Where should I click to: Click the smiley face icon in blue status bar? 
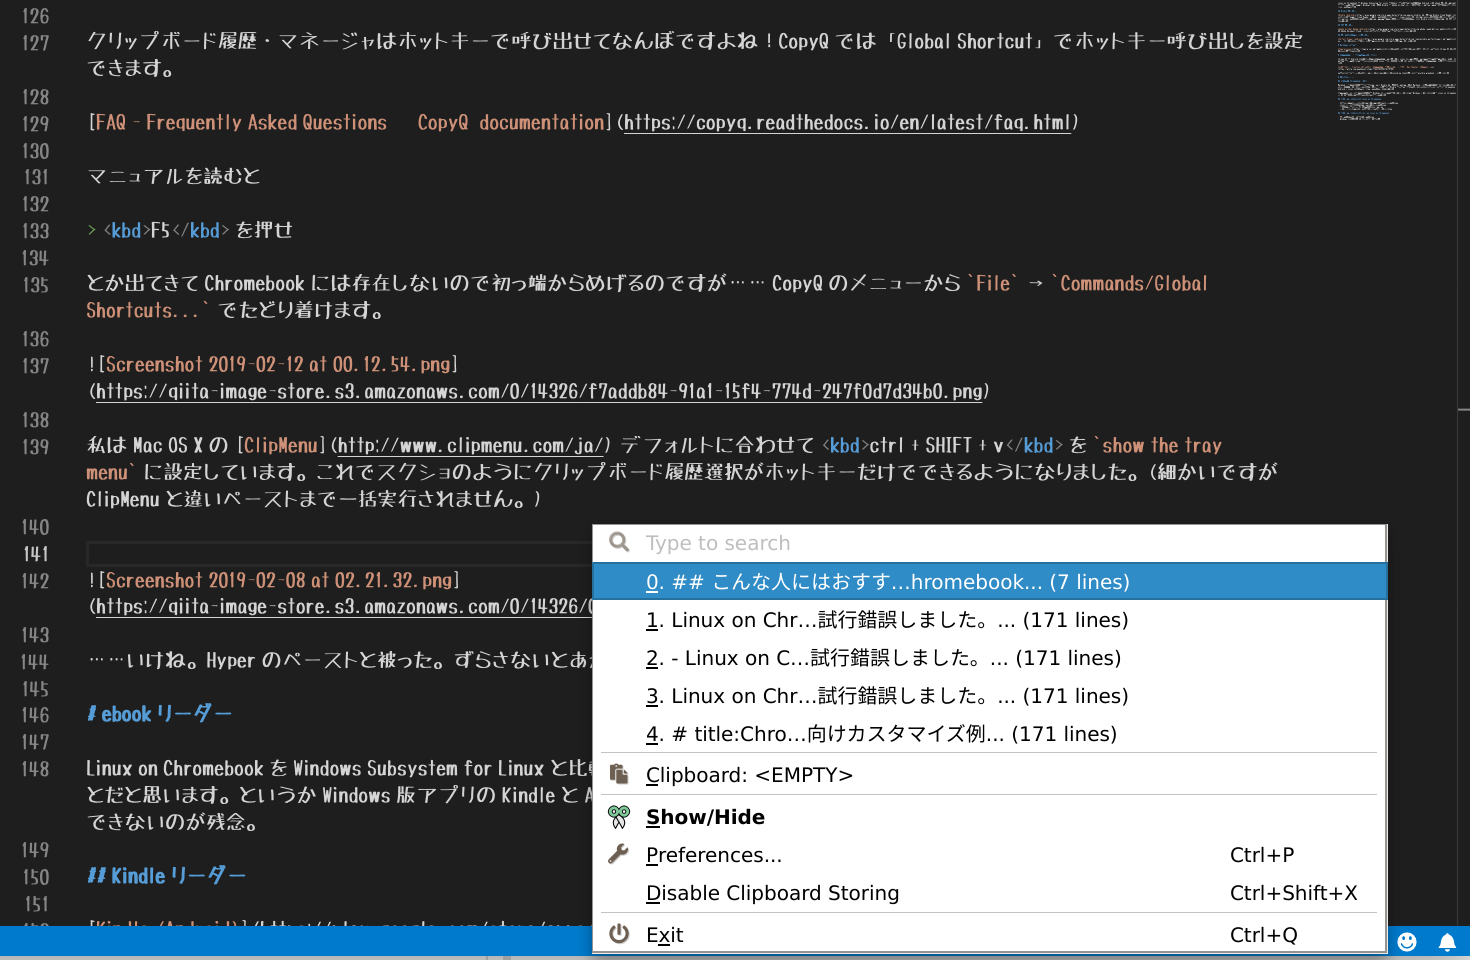tap(1407, 941)
